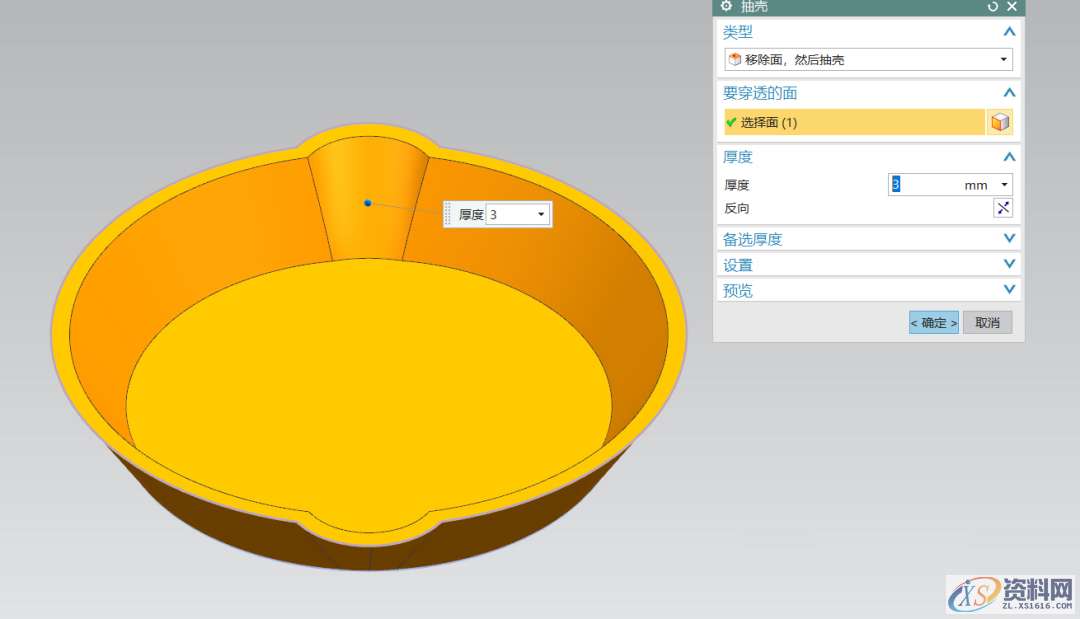Image resolution: width=1080 pixels, height=619 pixels.
Task: Click the 厚度 input field in the dialog
Action: tap(923, 185)
